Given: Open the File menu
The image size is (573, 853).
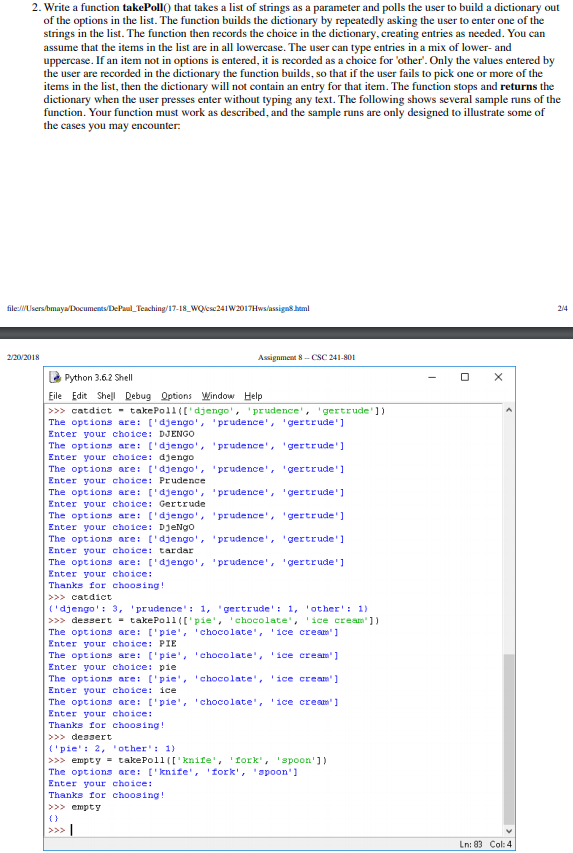Looking at the screenshot, I should (x=55, y=395).
